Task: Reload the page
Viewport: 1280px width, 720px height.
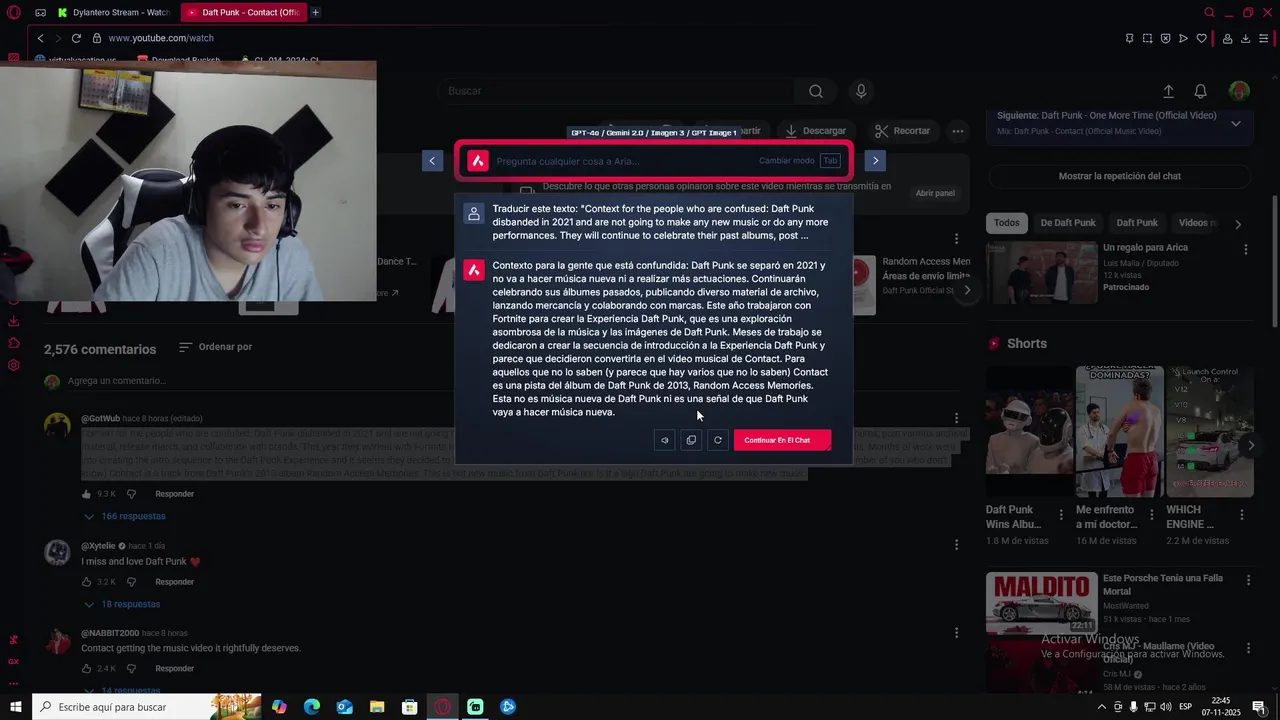Action: 76,38
